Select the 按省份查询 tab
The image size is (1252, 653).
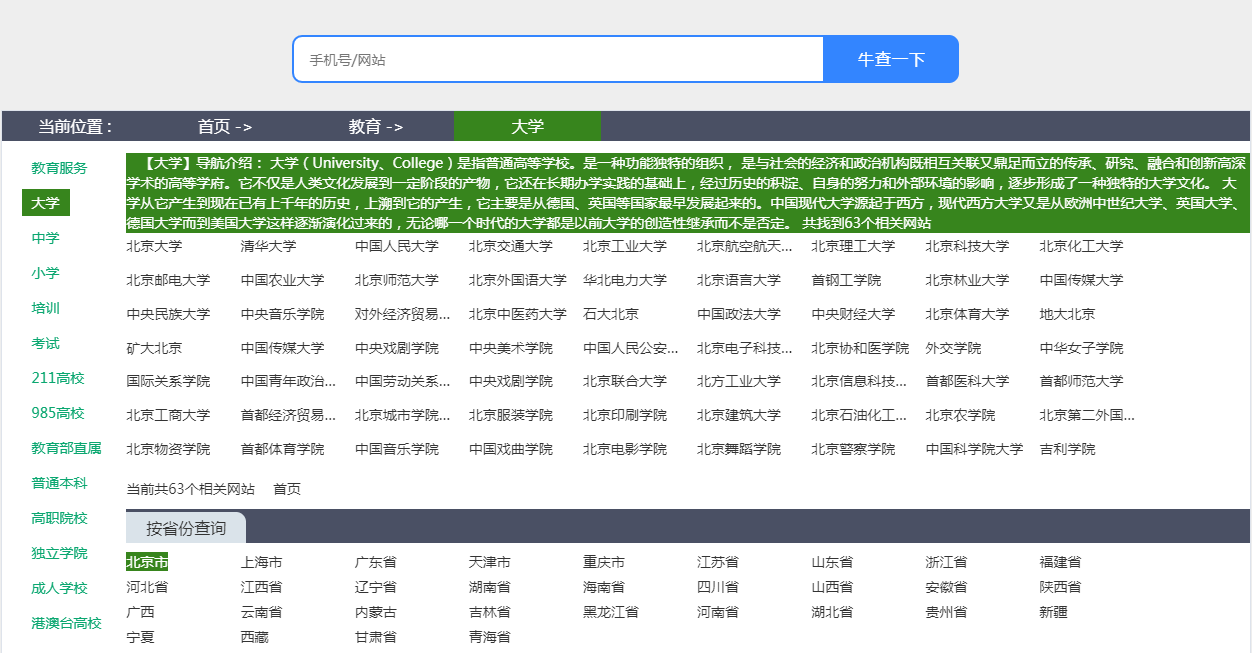186,528
